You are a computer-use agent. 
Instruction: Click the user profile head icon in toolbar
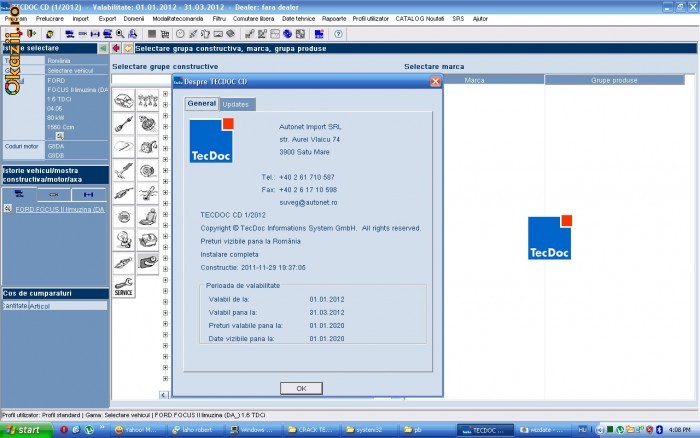50,34
